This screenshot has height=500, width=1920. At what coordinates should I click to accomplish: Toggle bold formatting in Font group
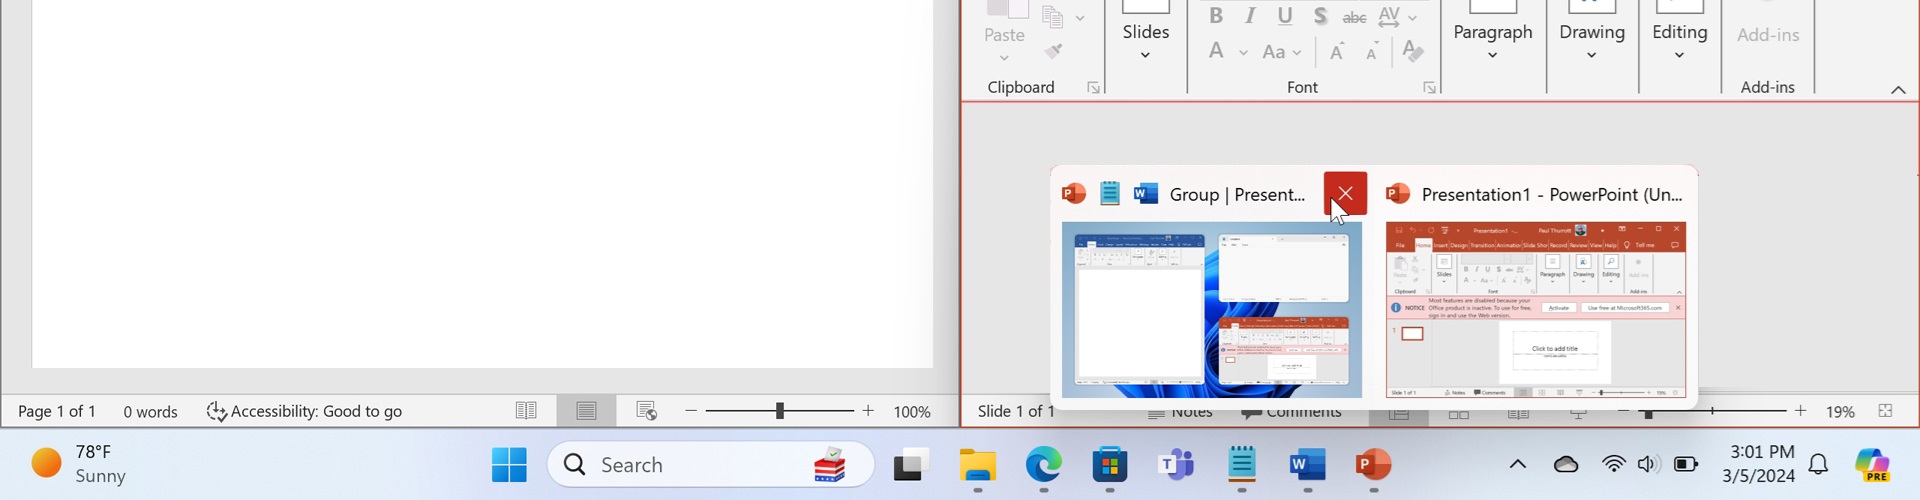click(1216, 16)
